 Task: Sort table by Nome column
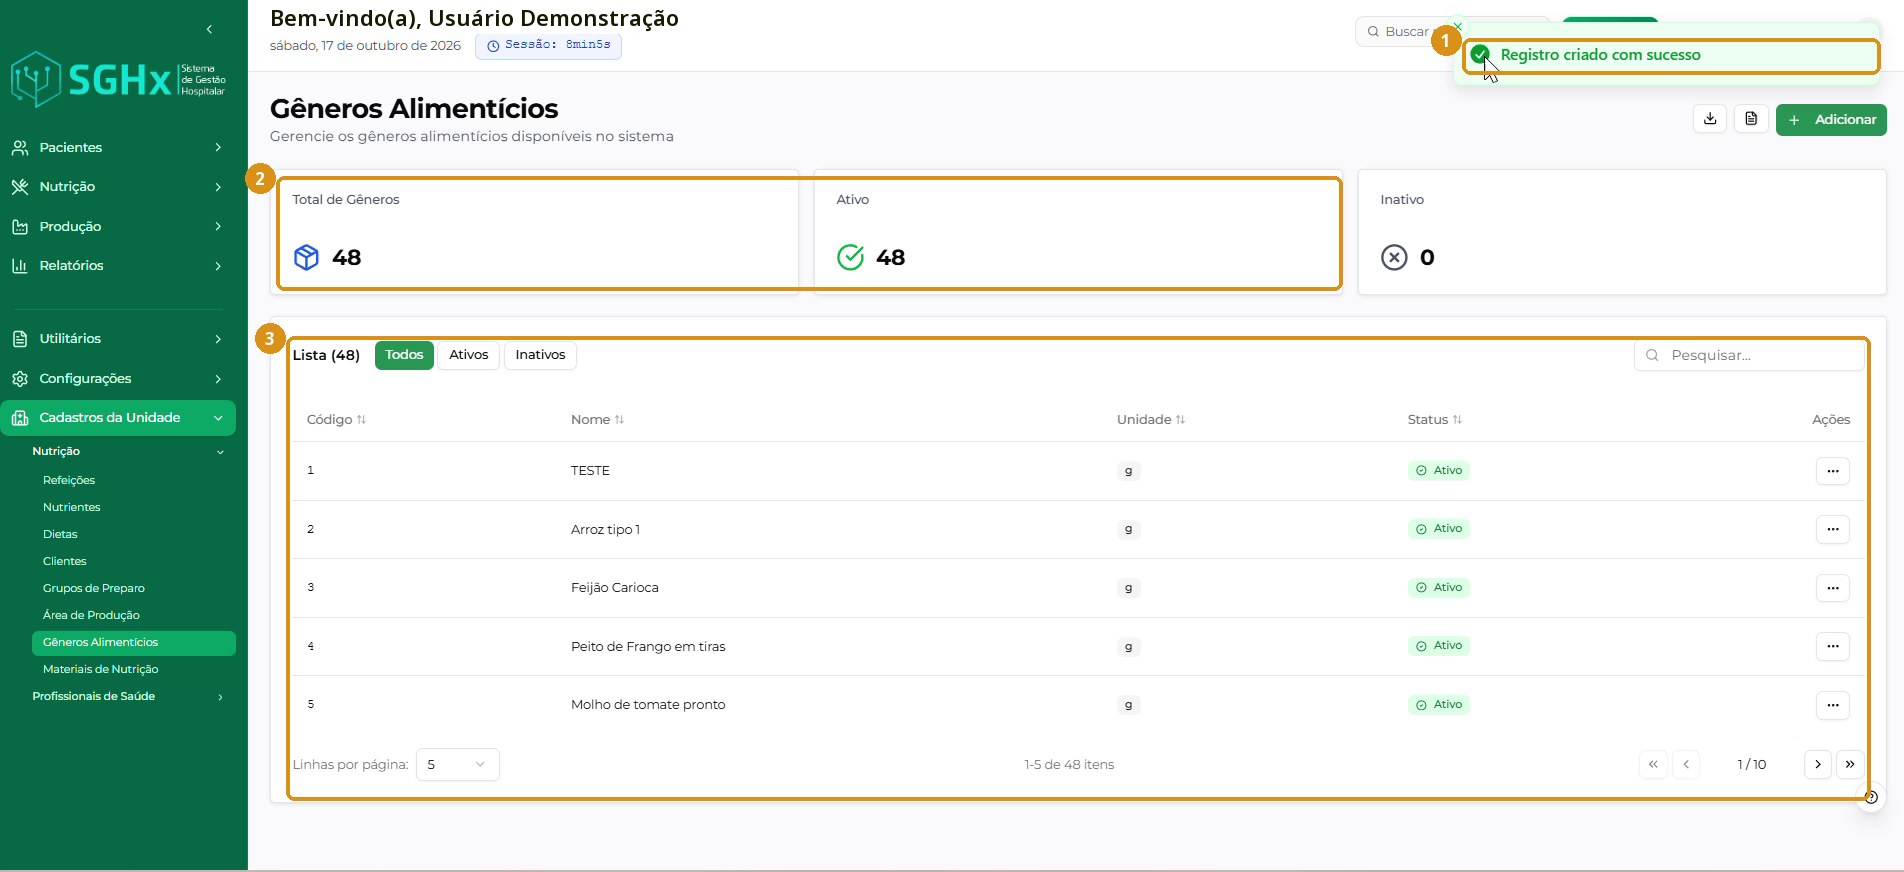click(598, 420)
